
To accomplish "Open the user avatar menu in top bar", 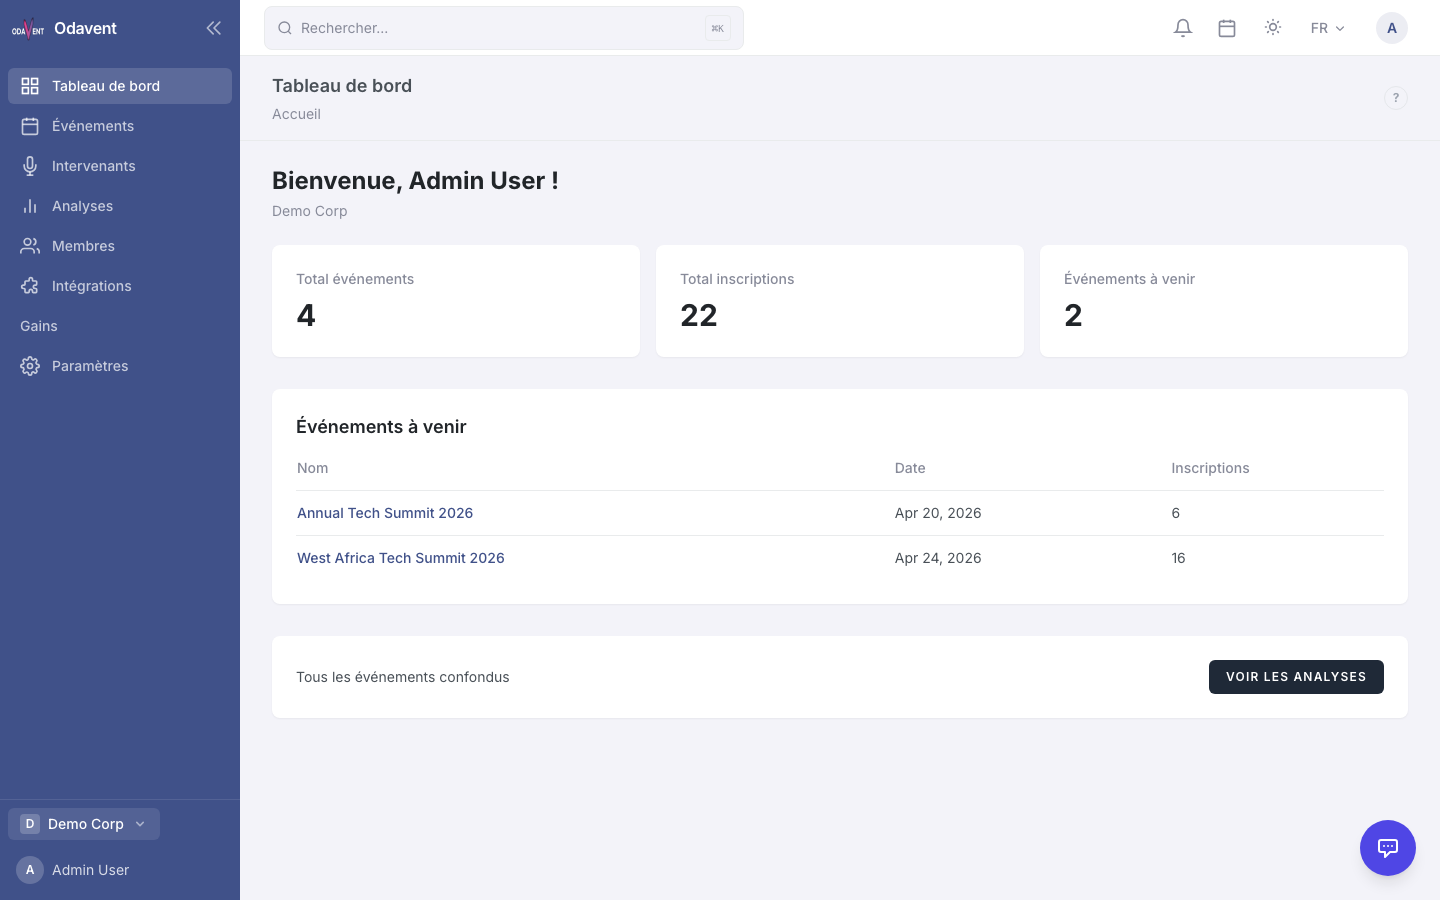I will point(1392,28).
